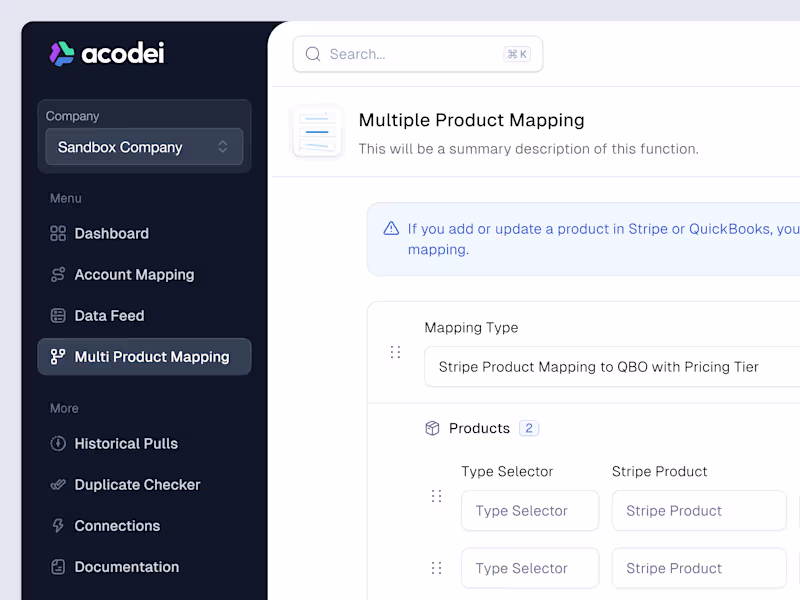Expand the Mapping Type dropdown
The image size is (800, 600).
click(x=612, y=367)
